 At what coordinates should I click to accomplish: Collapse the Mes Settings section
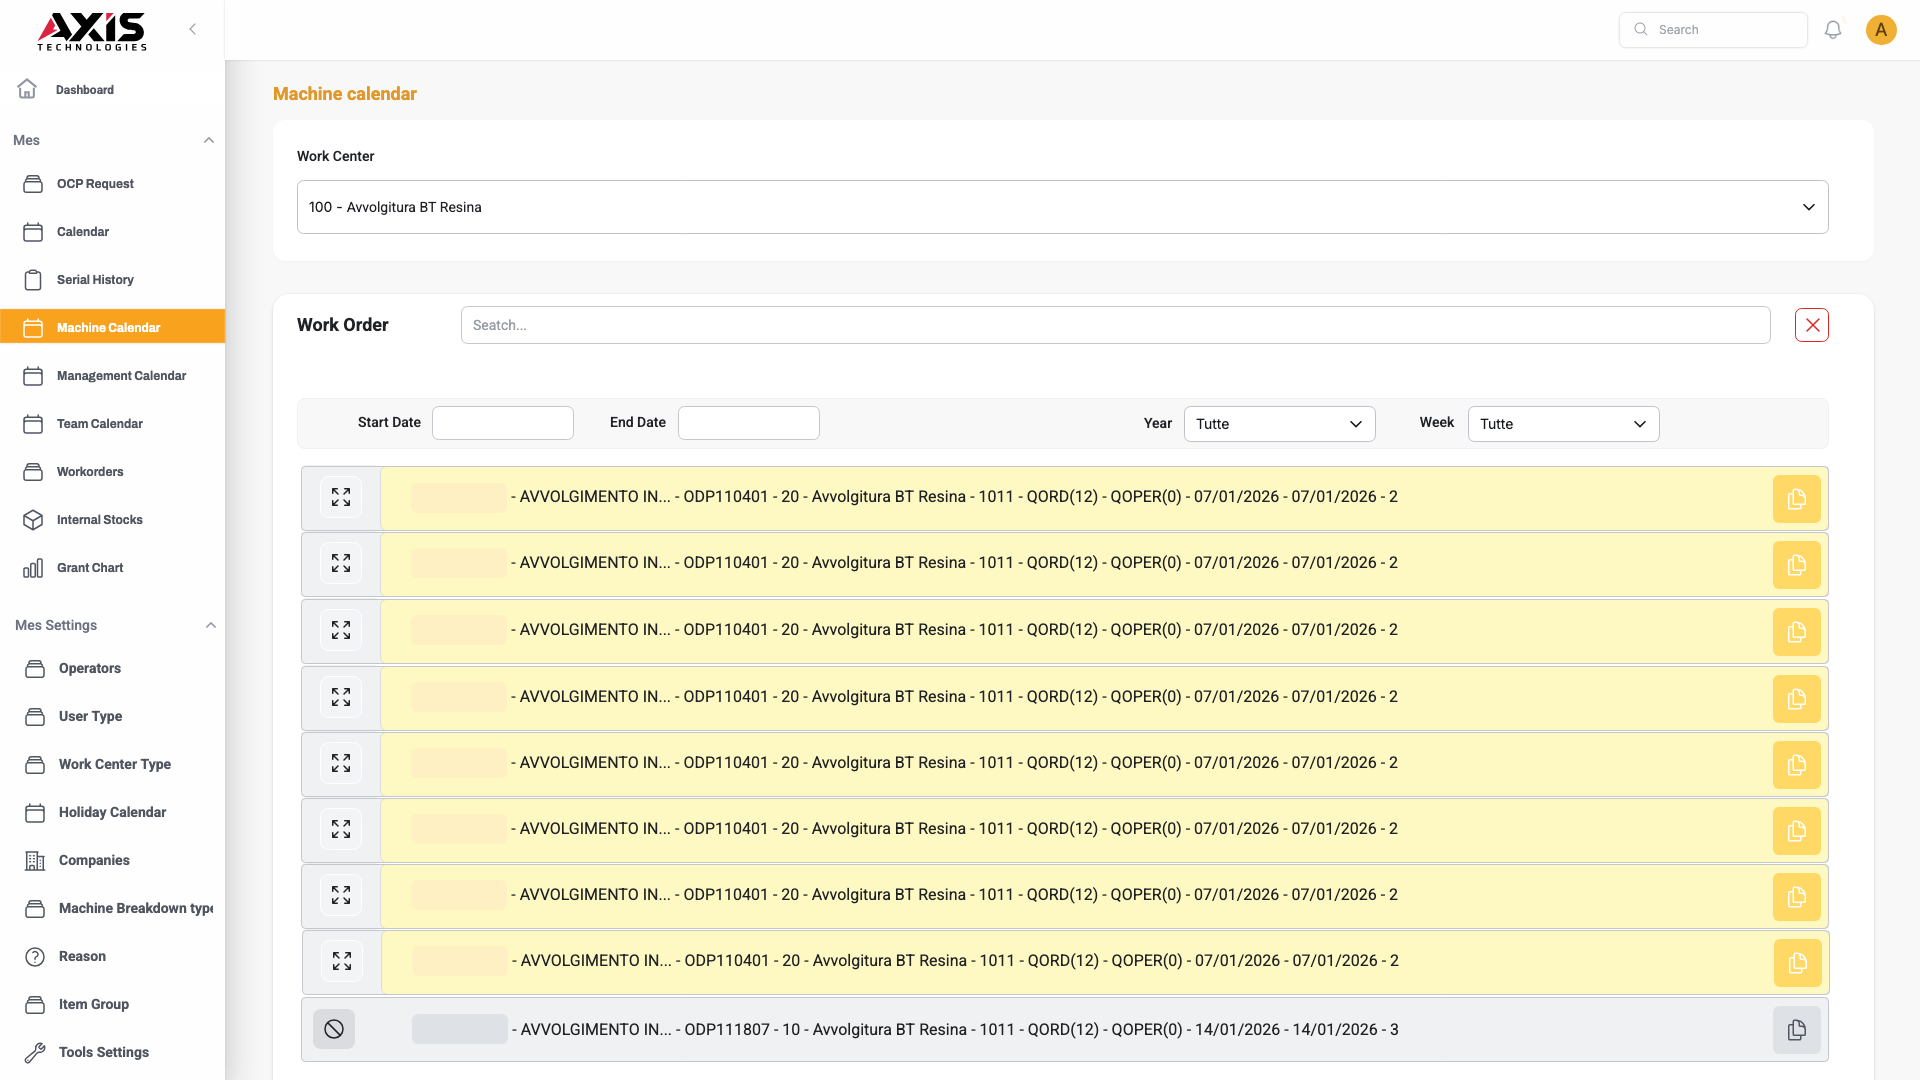(210, 625)
